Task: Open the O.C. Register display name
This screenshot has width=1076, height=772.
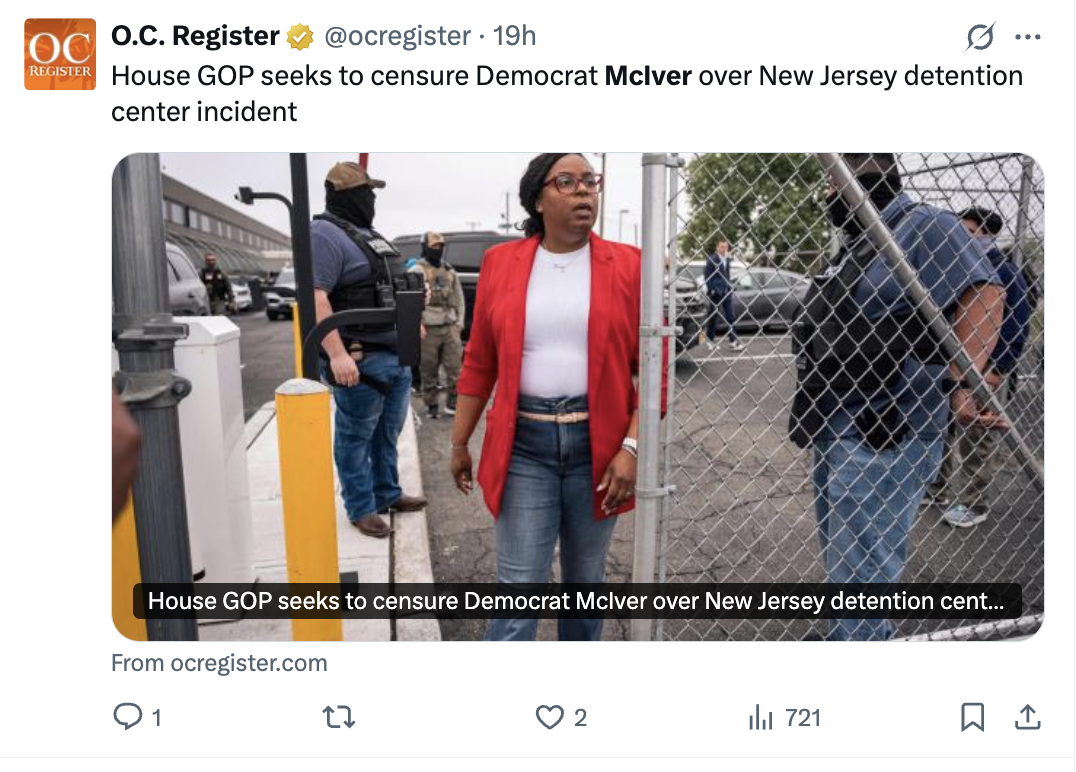Action: click(195, 36)
